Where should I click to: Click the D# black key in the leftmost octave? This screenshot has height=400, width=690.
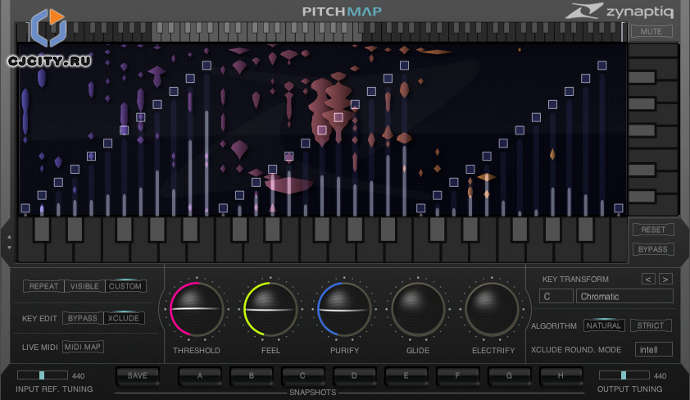click(x=75, y=230)
